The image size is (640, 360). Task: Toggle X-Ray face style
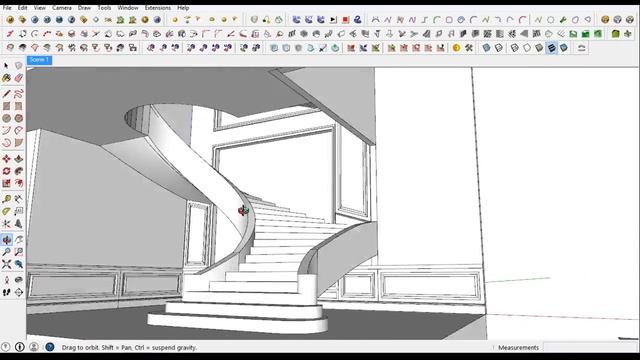point(486,48)
